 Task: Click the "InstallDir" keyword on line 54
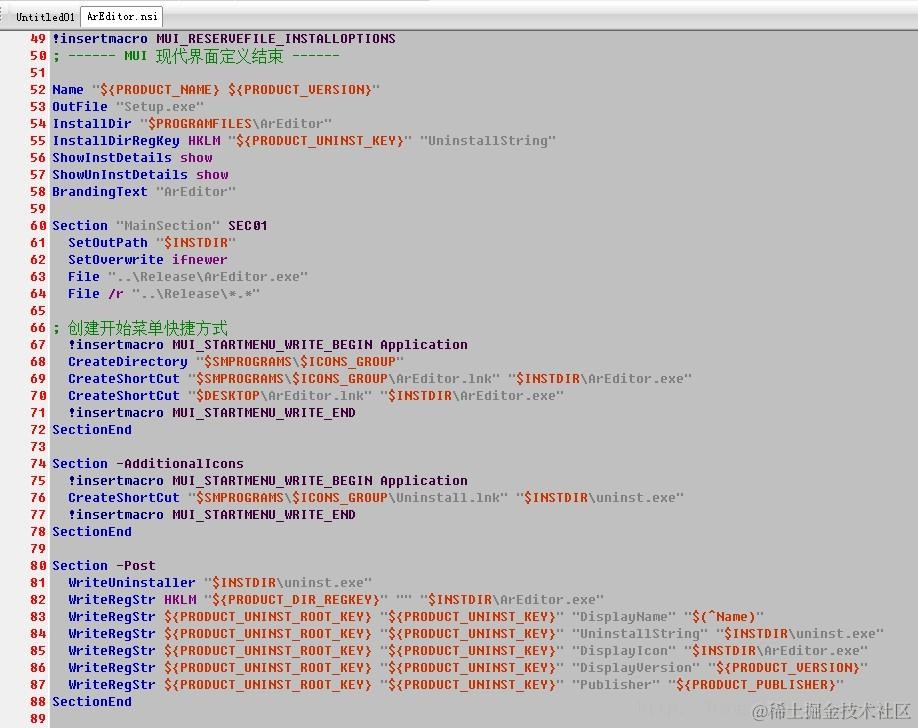coord(92,124)
